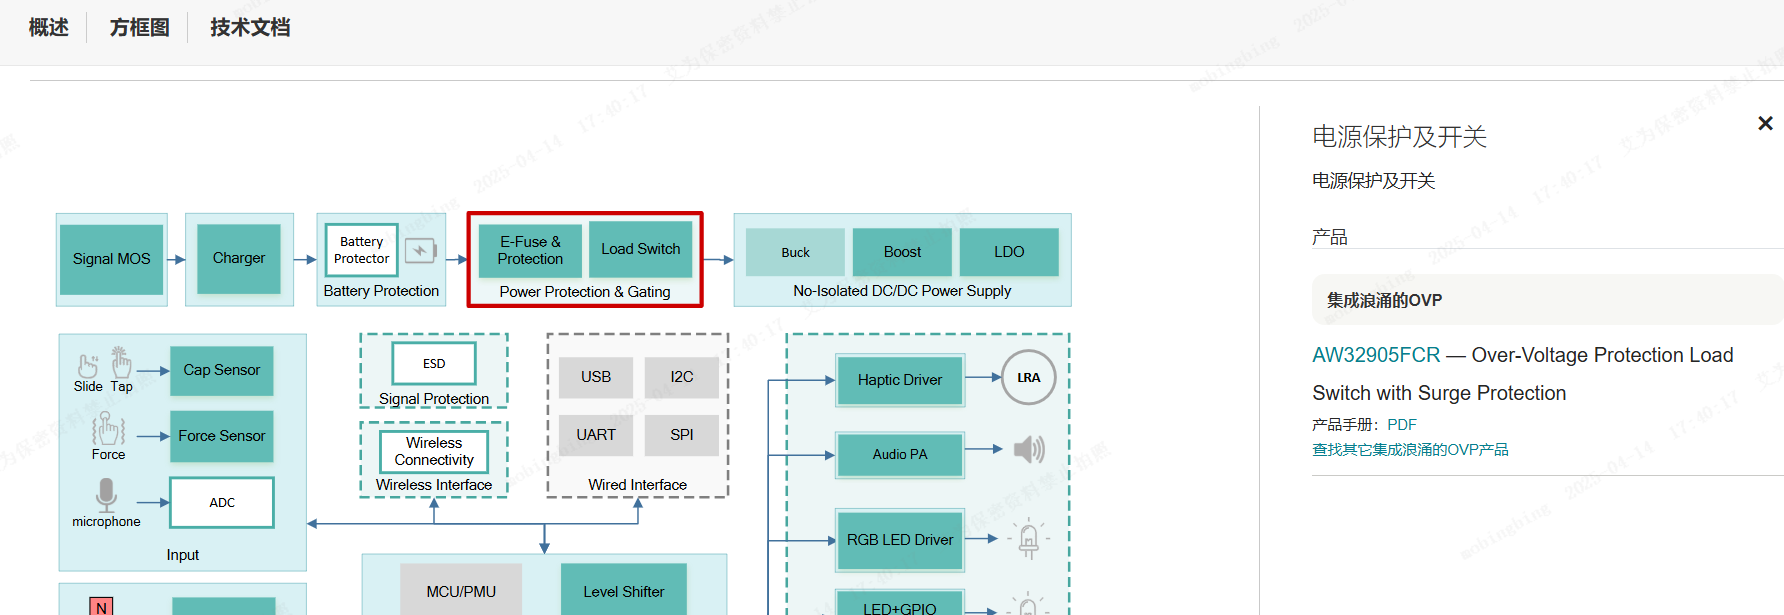Click the Slide gesture hand icon
This screenshot has width=1784, height=615.
point(88,367)
